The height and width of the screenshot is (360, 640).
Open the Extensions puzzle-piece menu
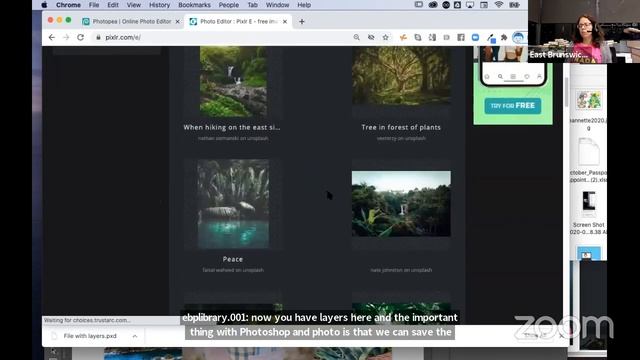point(504,37)
